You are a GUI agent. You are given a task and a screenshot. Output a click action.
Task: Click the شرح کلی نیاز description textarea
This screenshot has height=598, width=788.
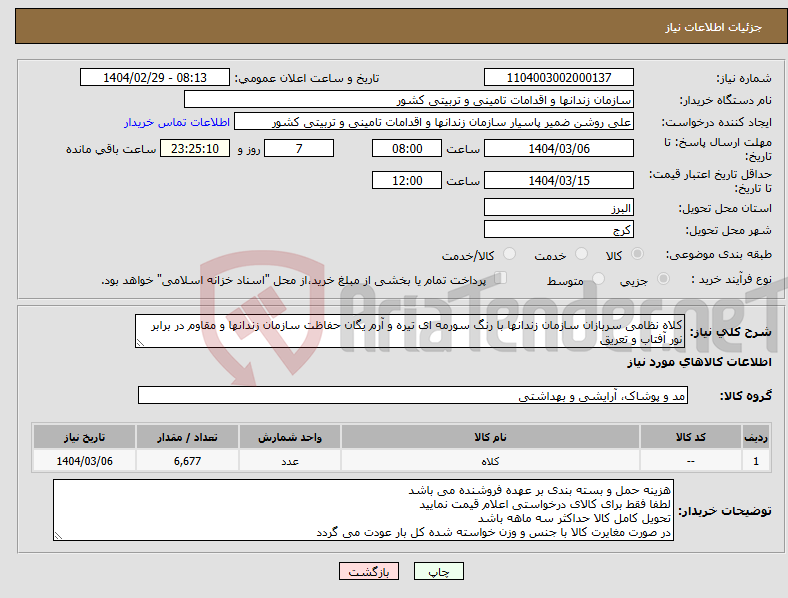pyautogui.click(x=410, y=331)
